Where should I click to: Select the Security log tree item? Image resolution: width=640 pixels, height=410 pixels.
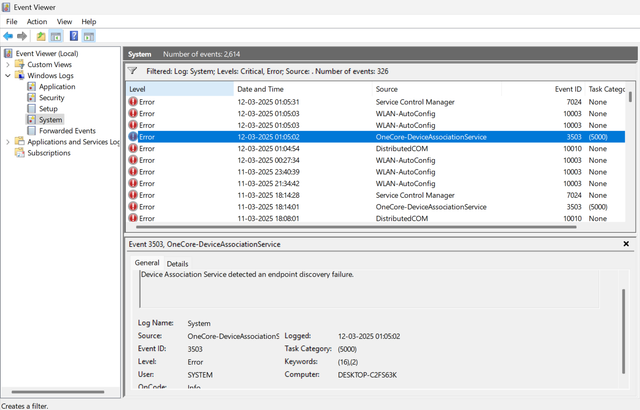point(52,98)
